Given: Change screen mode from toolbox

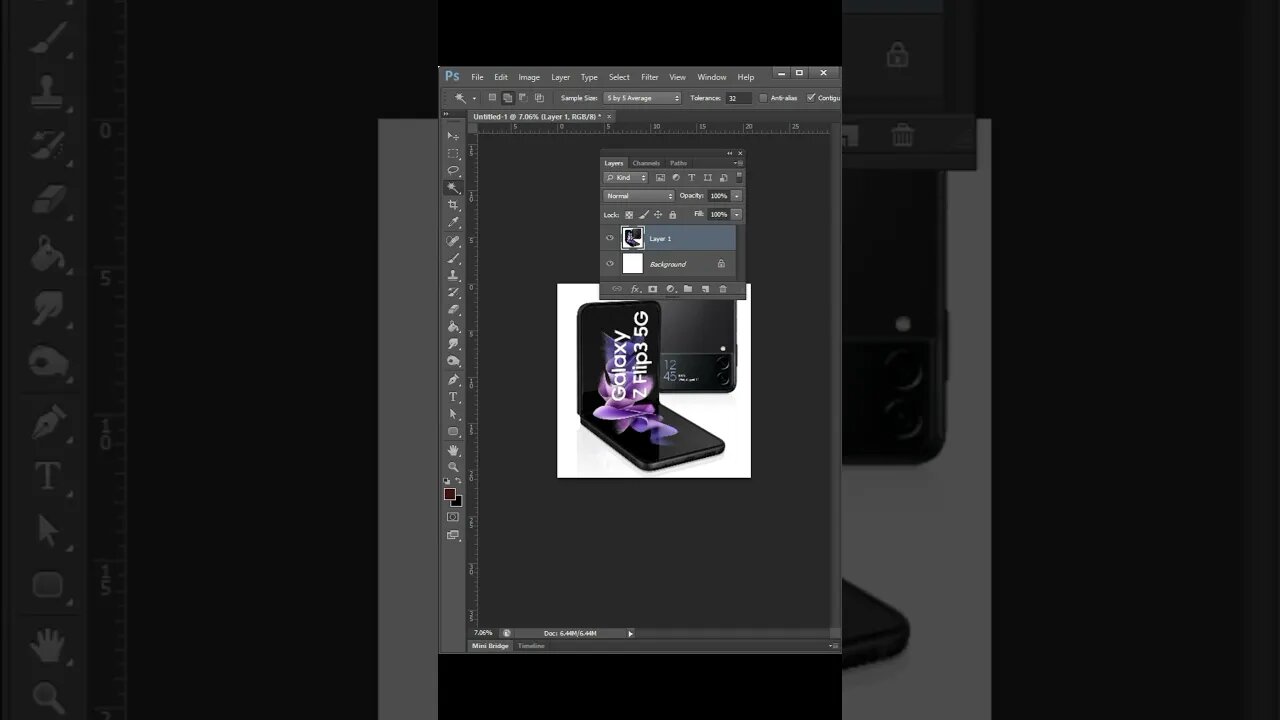Looking at the screenshot, I should point(453,535).
